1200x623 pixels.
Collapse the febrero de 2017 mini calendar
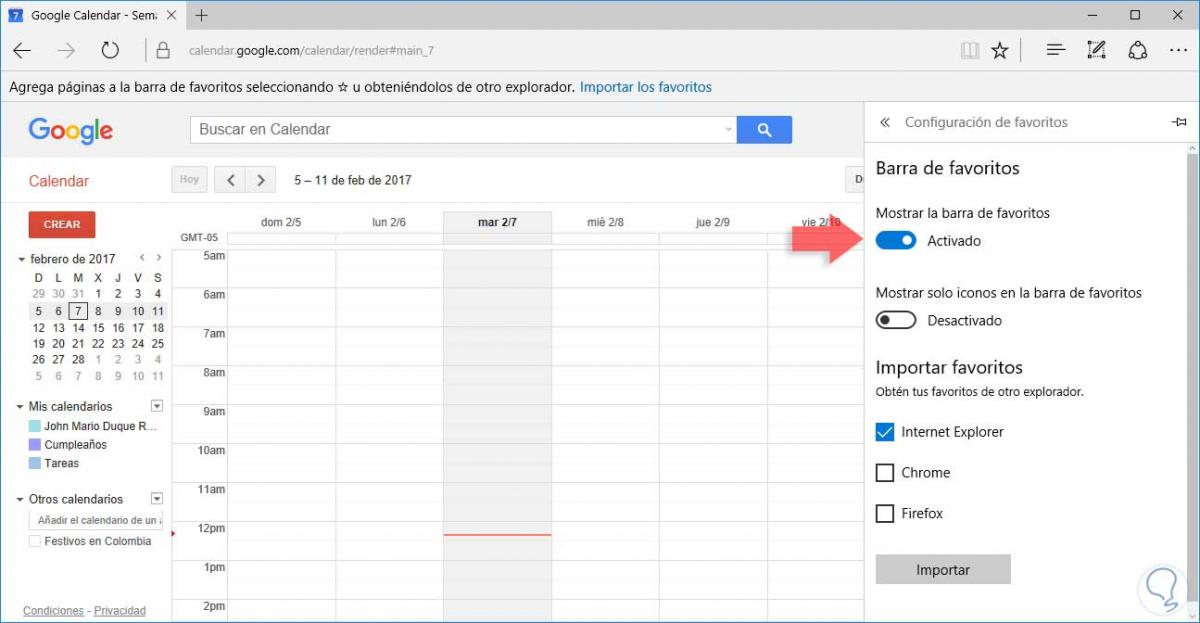21,259
